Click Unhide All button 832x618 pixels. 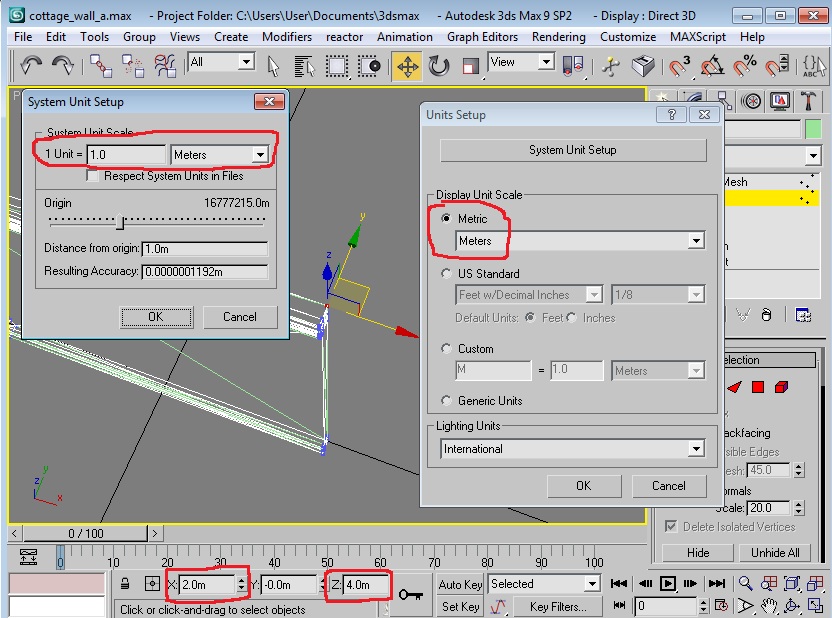pyautogui.click(x=775, y=553)
